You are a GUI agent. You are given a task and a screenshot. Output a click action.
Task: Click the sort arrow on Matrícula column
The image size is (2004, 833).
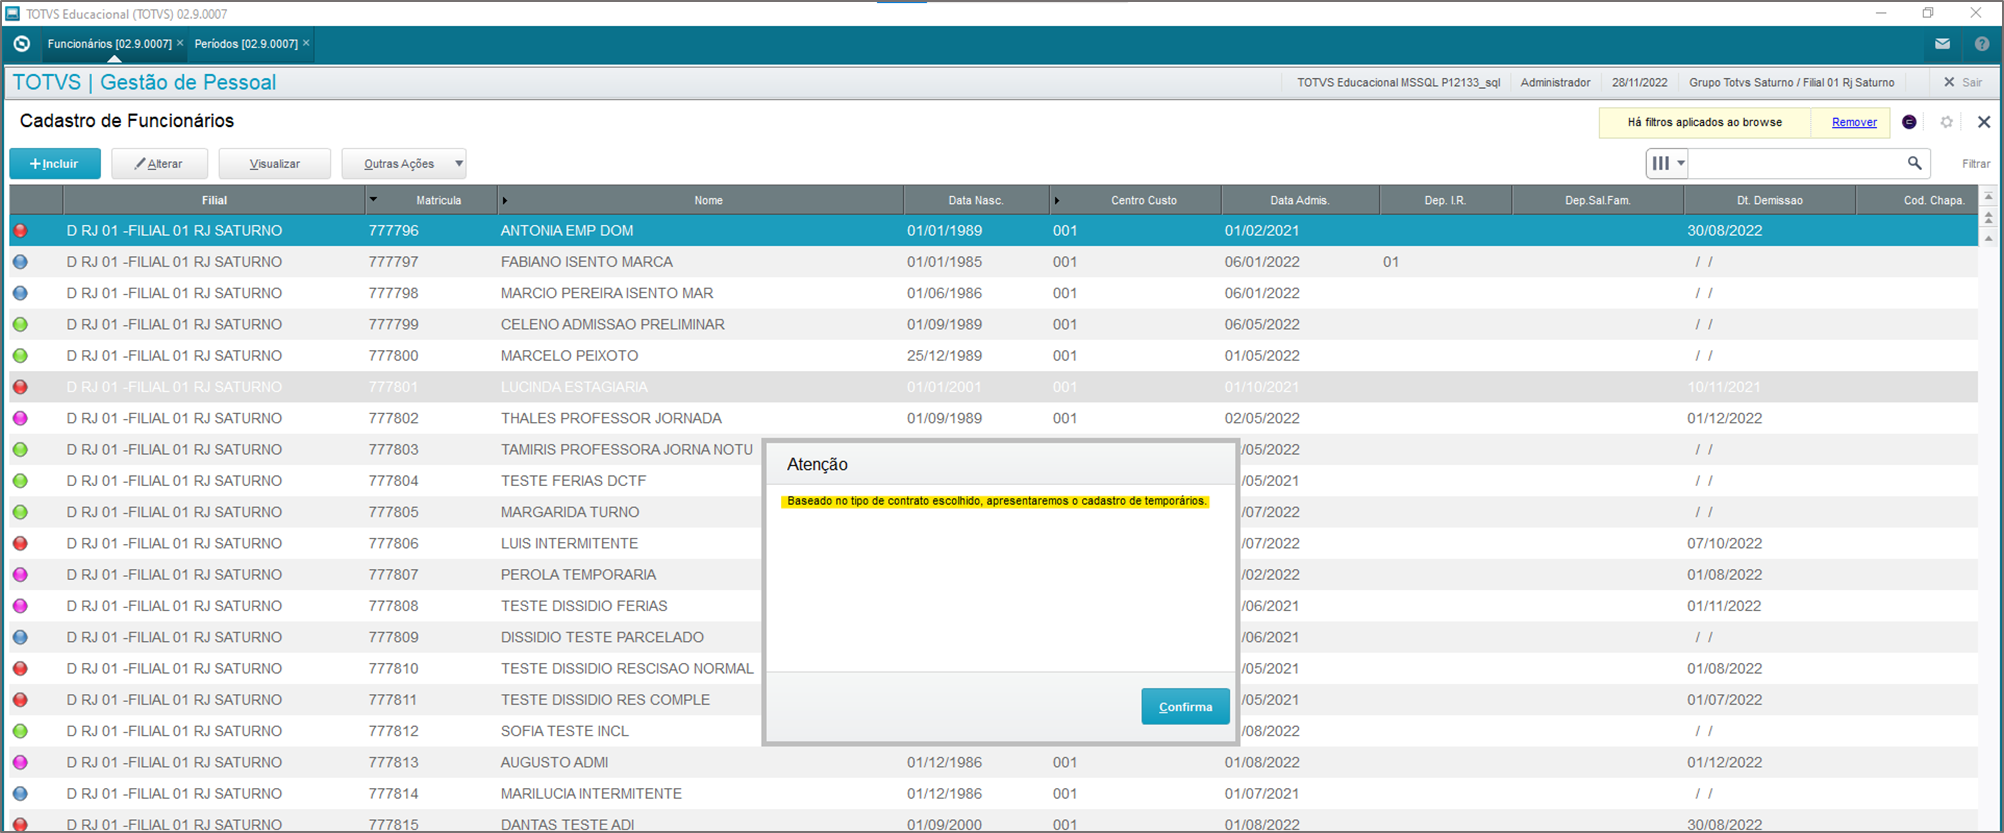pos(373,200)
